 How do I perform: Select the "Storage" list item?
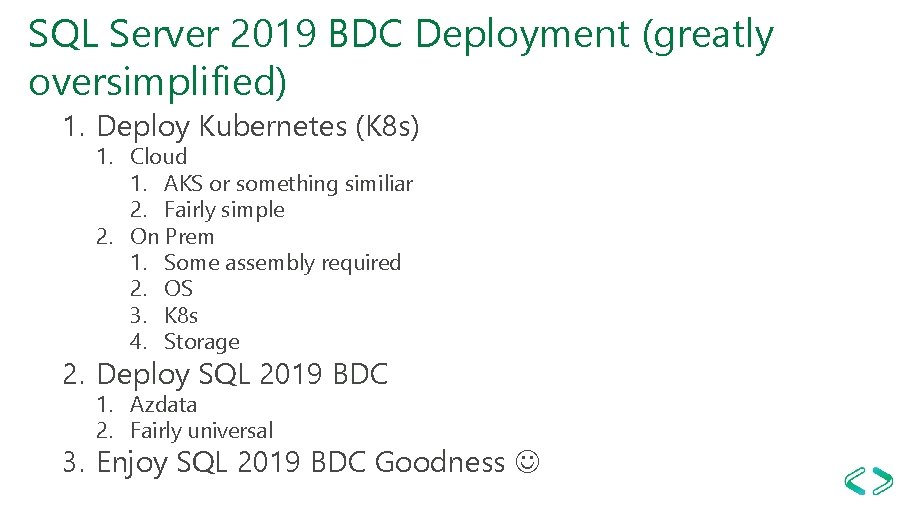tap(201, 342)
